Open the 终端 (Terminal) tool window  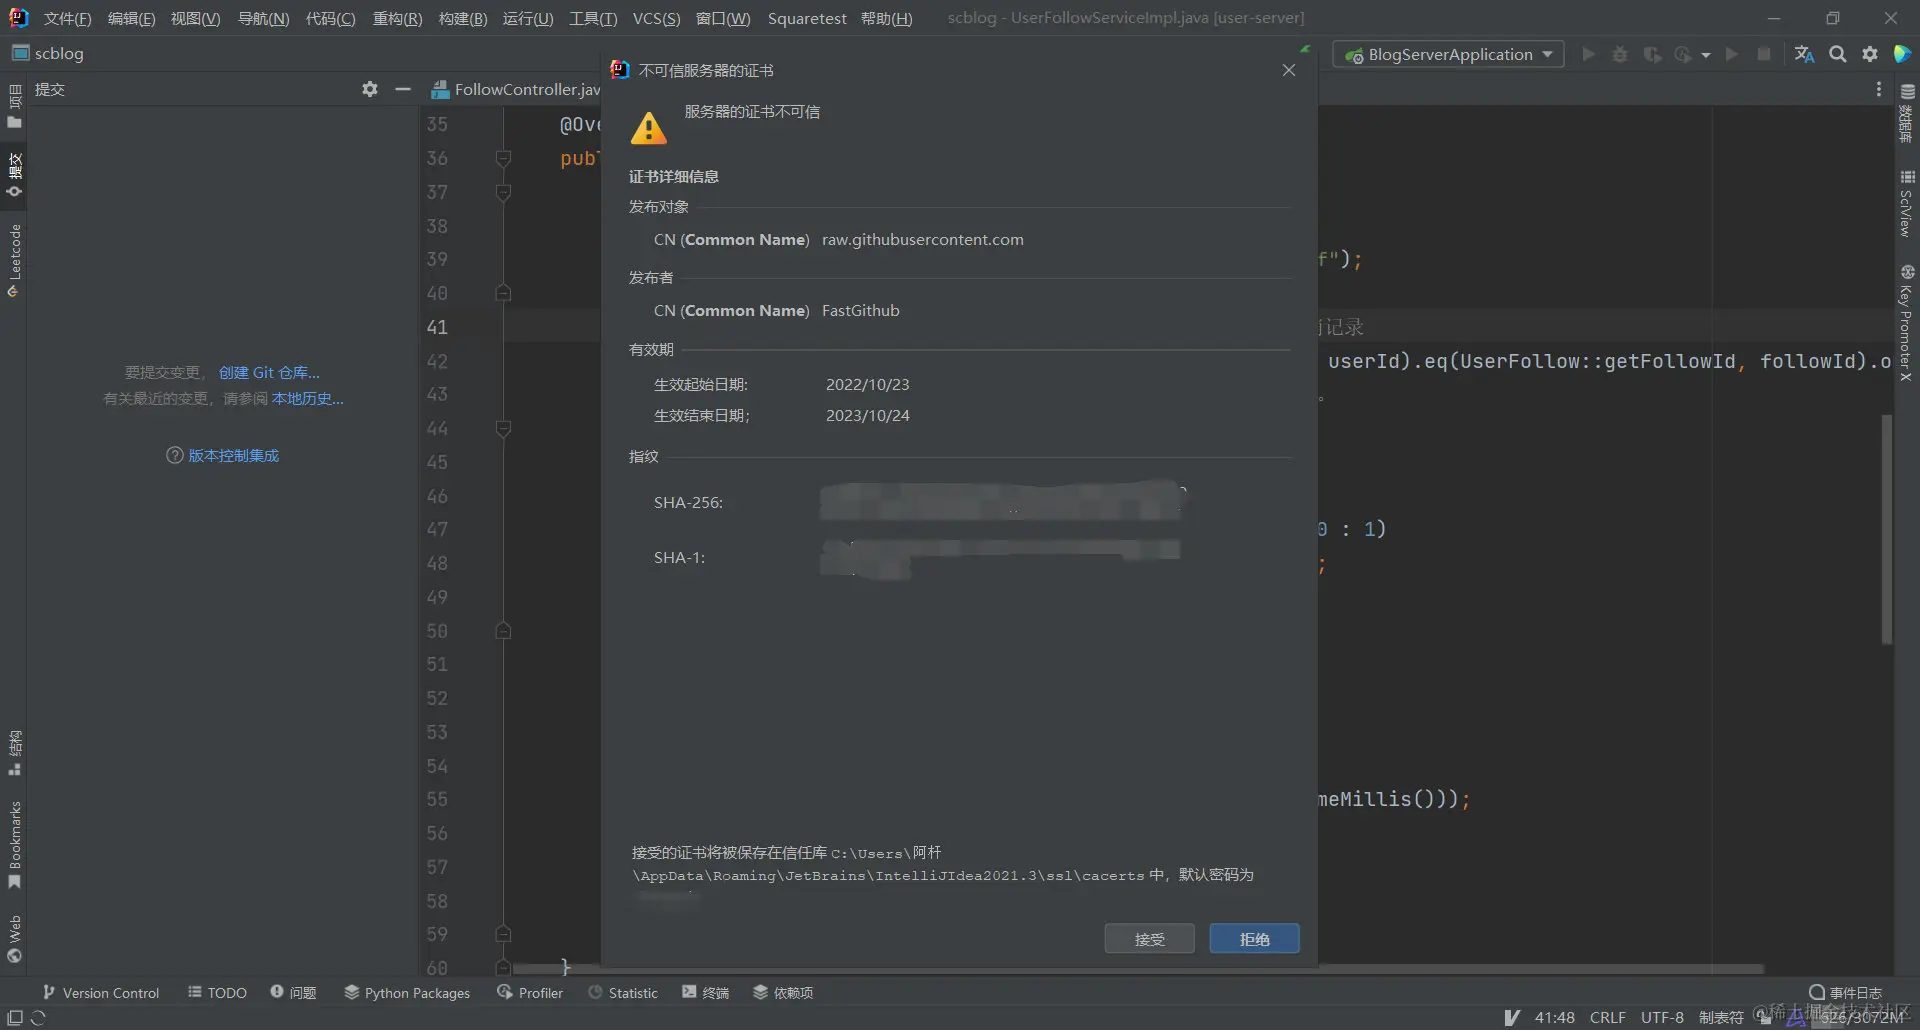pos(705,992)
